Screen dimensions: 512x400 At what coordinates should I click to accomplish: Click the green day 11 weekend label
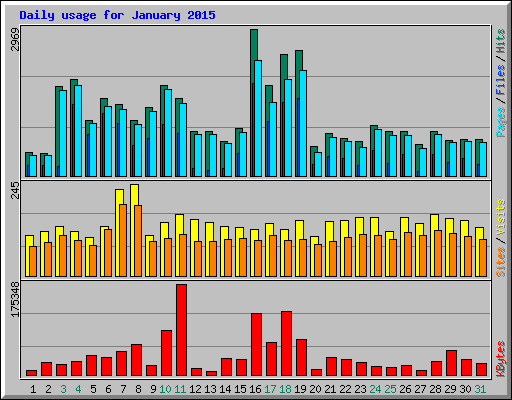point(180,389)
